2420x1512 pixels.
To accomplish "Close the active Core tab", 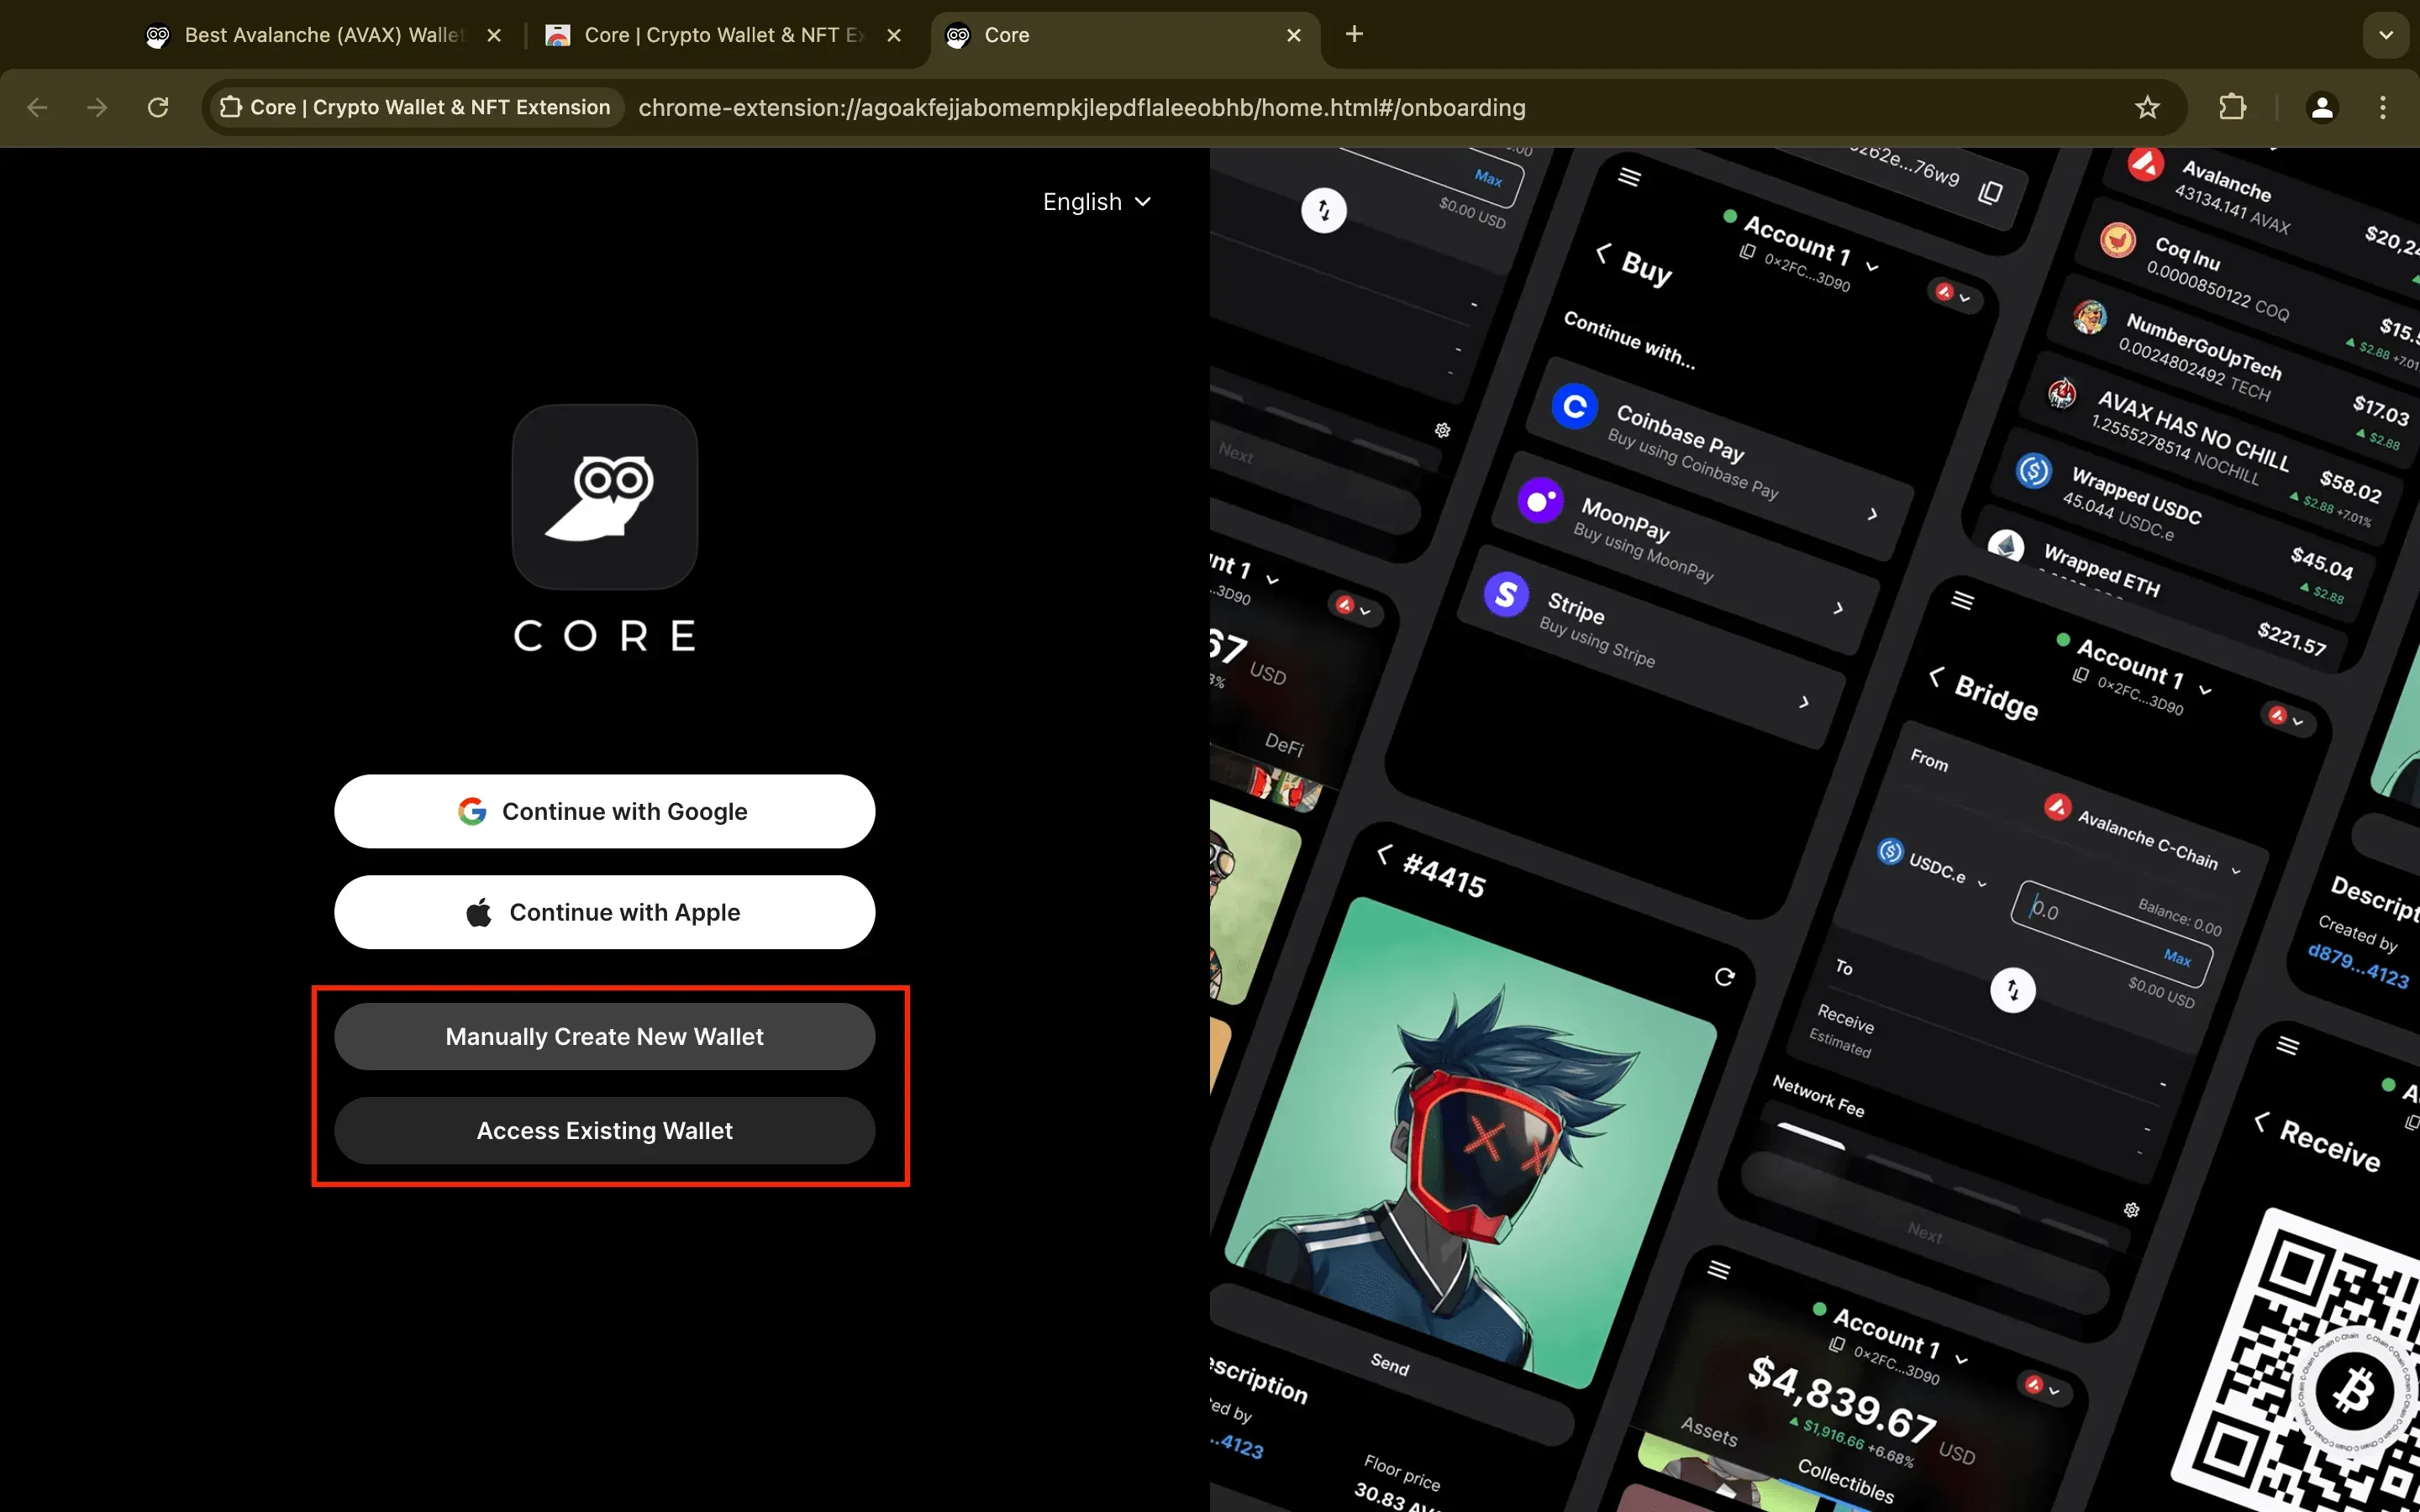I will pos(1294,35).
